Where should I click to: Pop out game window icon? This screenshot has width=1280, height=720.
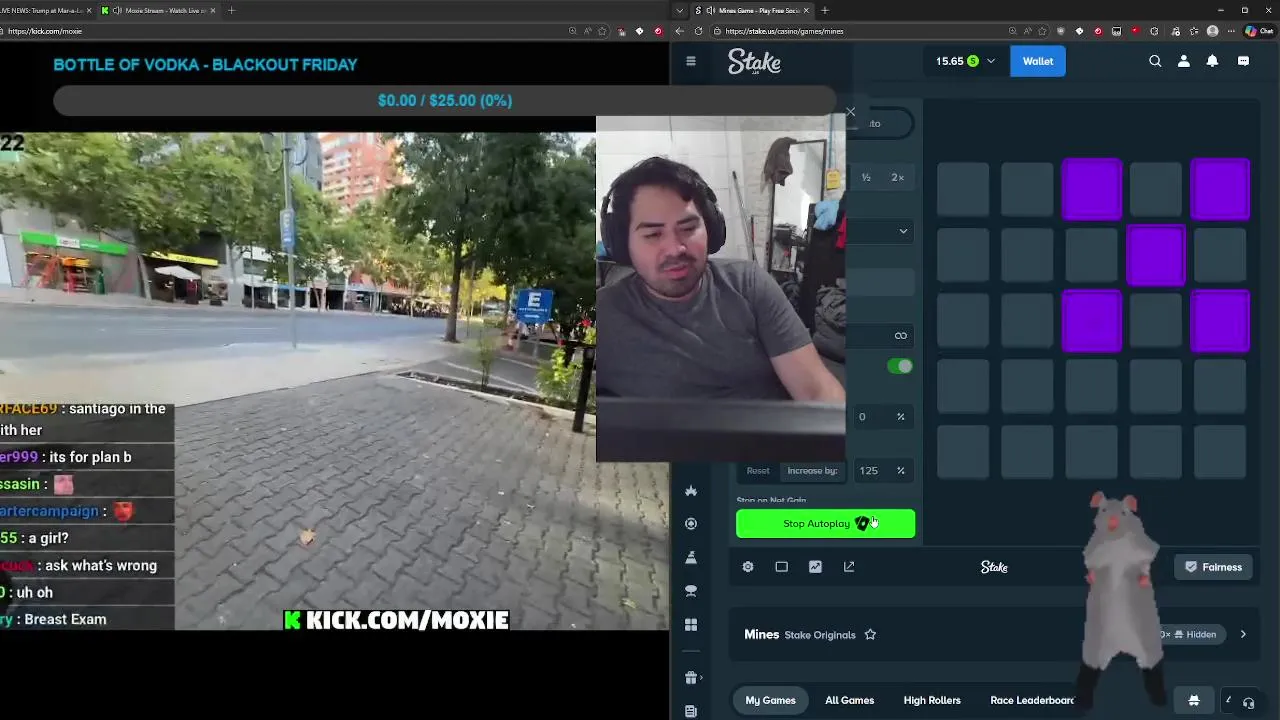849,567
